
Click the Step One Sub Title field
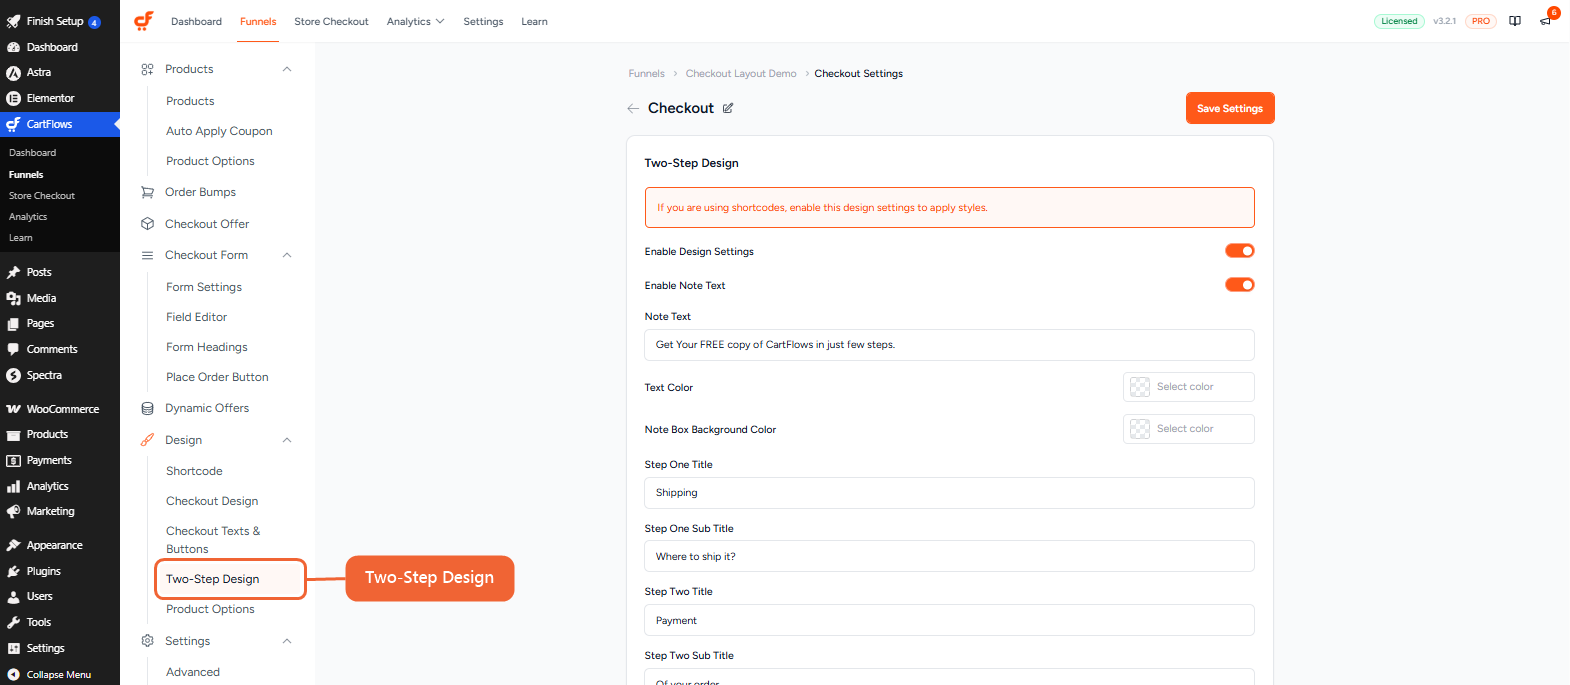pyautogui.click(x=949, y=556)
